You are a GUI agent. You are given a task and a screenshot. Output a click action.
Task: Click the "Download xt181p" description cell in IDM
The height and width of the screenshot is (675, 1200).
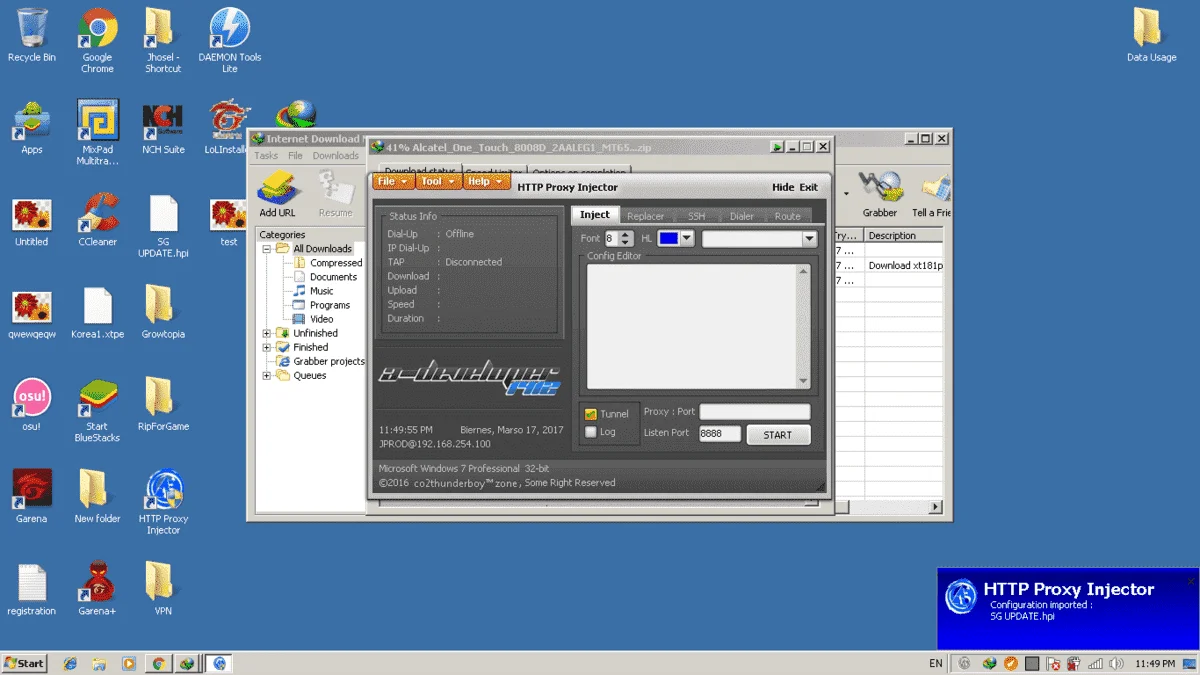[905, 266]
